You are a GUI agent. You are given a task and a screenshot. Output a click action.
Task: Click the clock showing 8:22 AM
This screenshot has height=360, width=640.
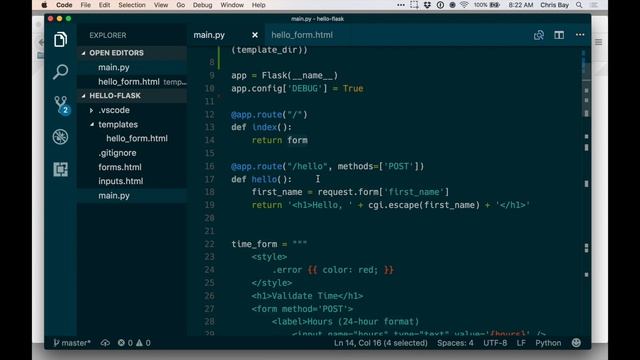521,5
